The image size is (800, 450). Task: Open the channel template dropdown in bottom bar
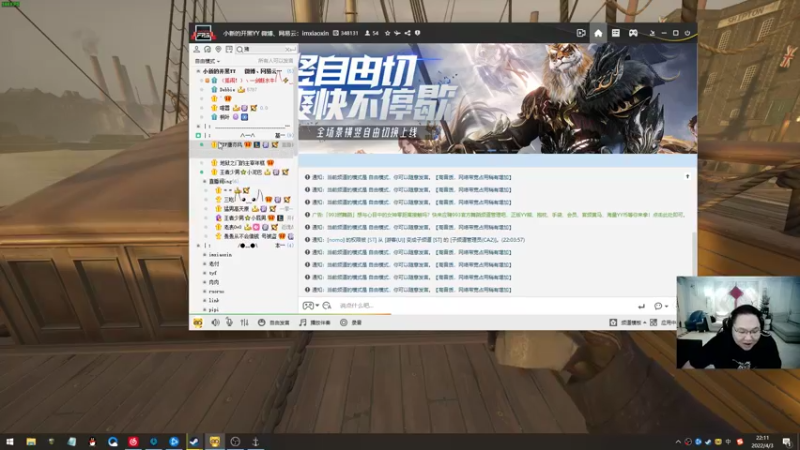tap(628, 322)
